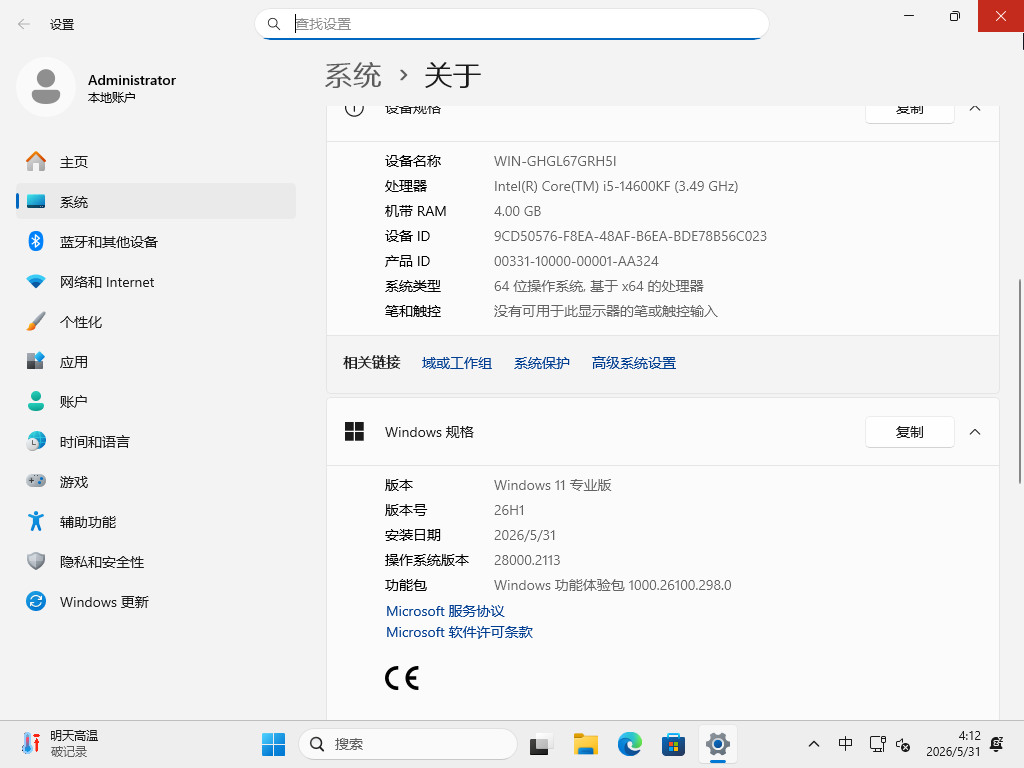
Task: Click the taskbar 搜索 box
Action: pos(408,744)
